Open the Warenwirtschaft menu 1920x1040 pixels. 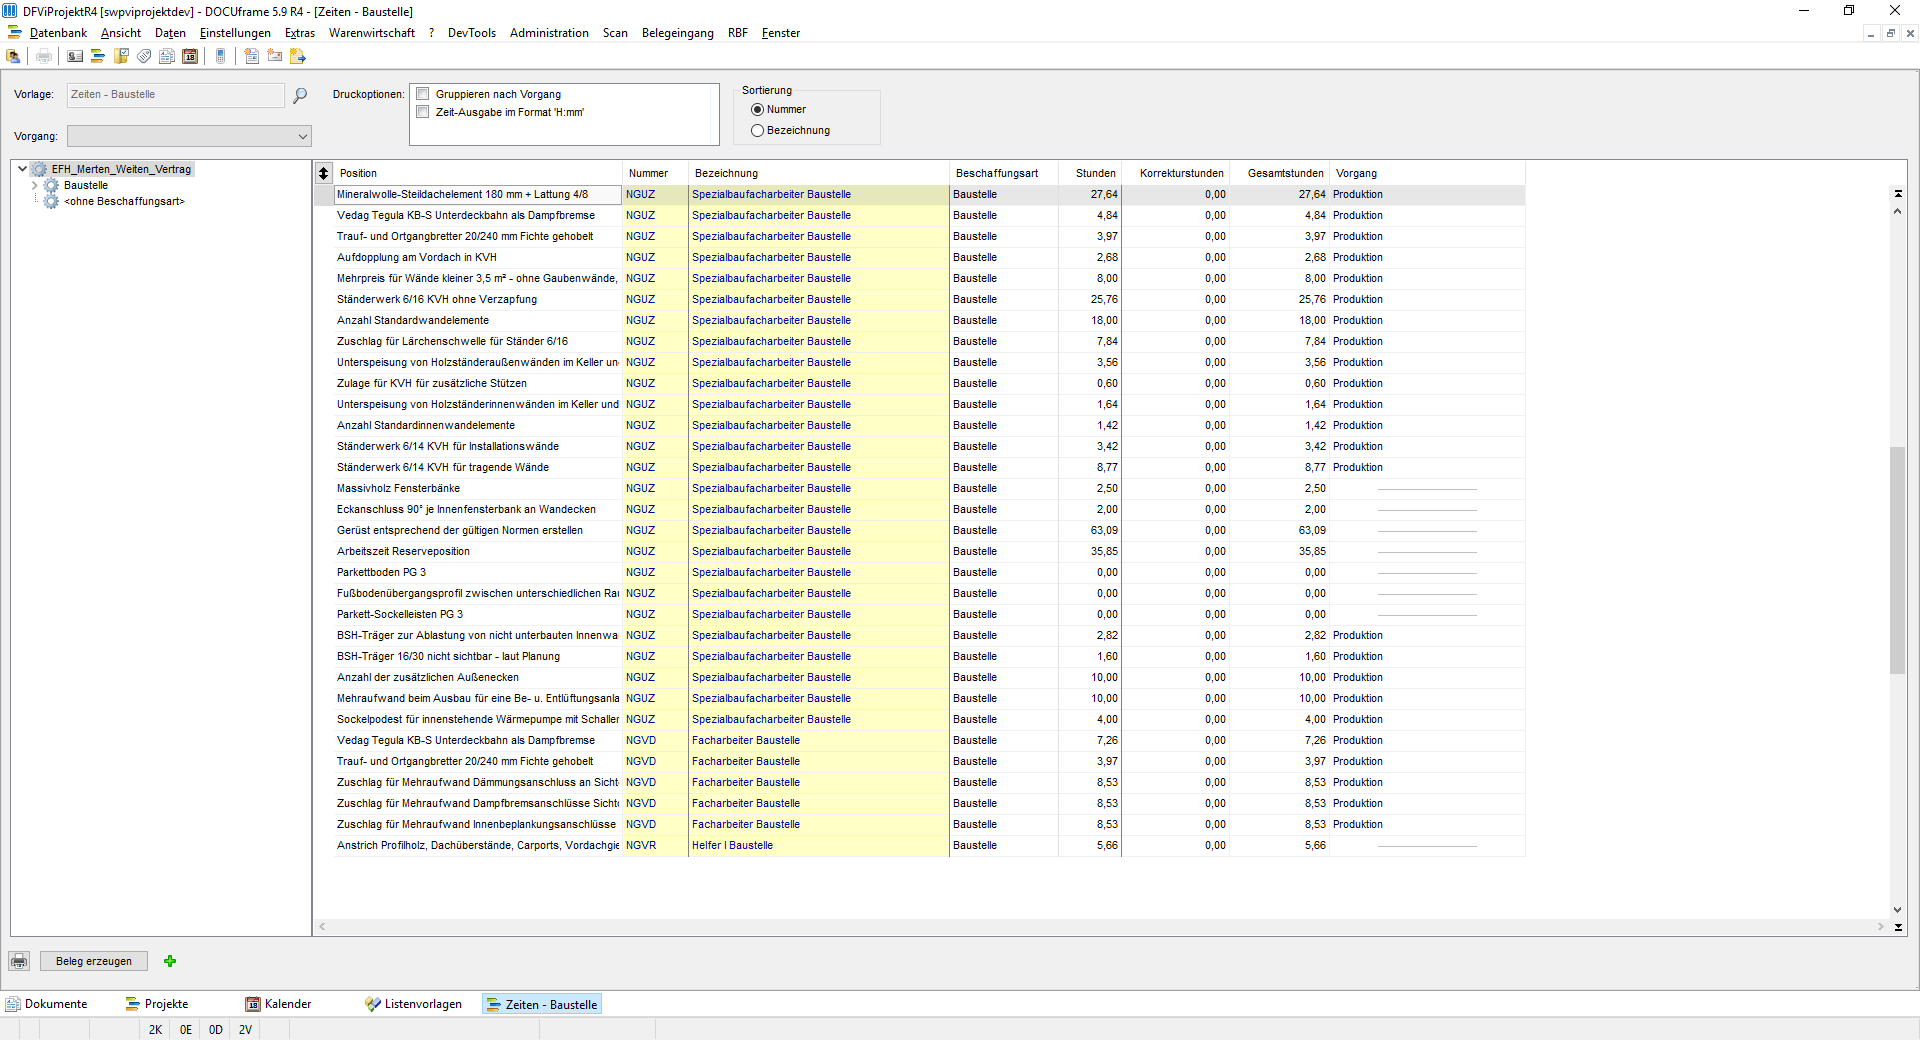pyautogui.click(x=372, y=33)
